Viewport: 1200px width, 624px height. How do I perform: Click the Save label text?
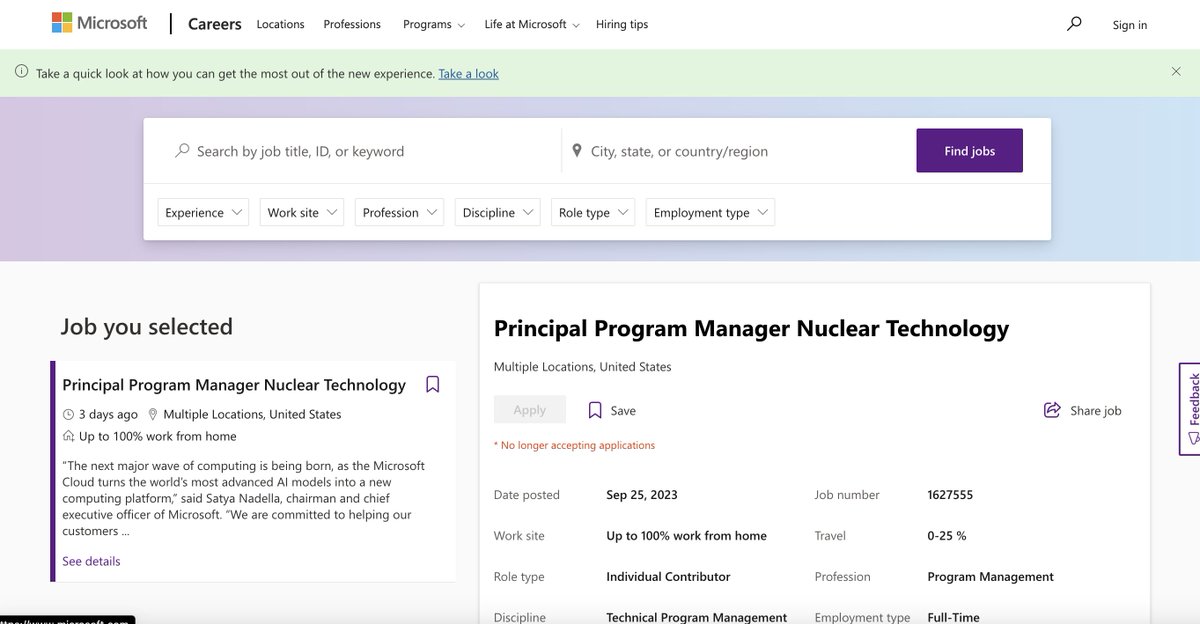click(x=623, y=411)
